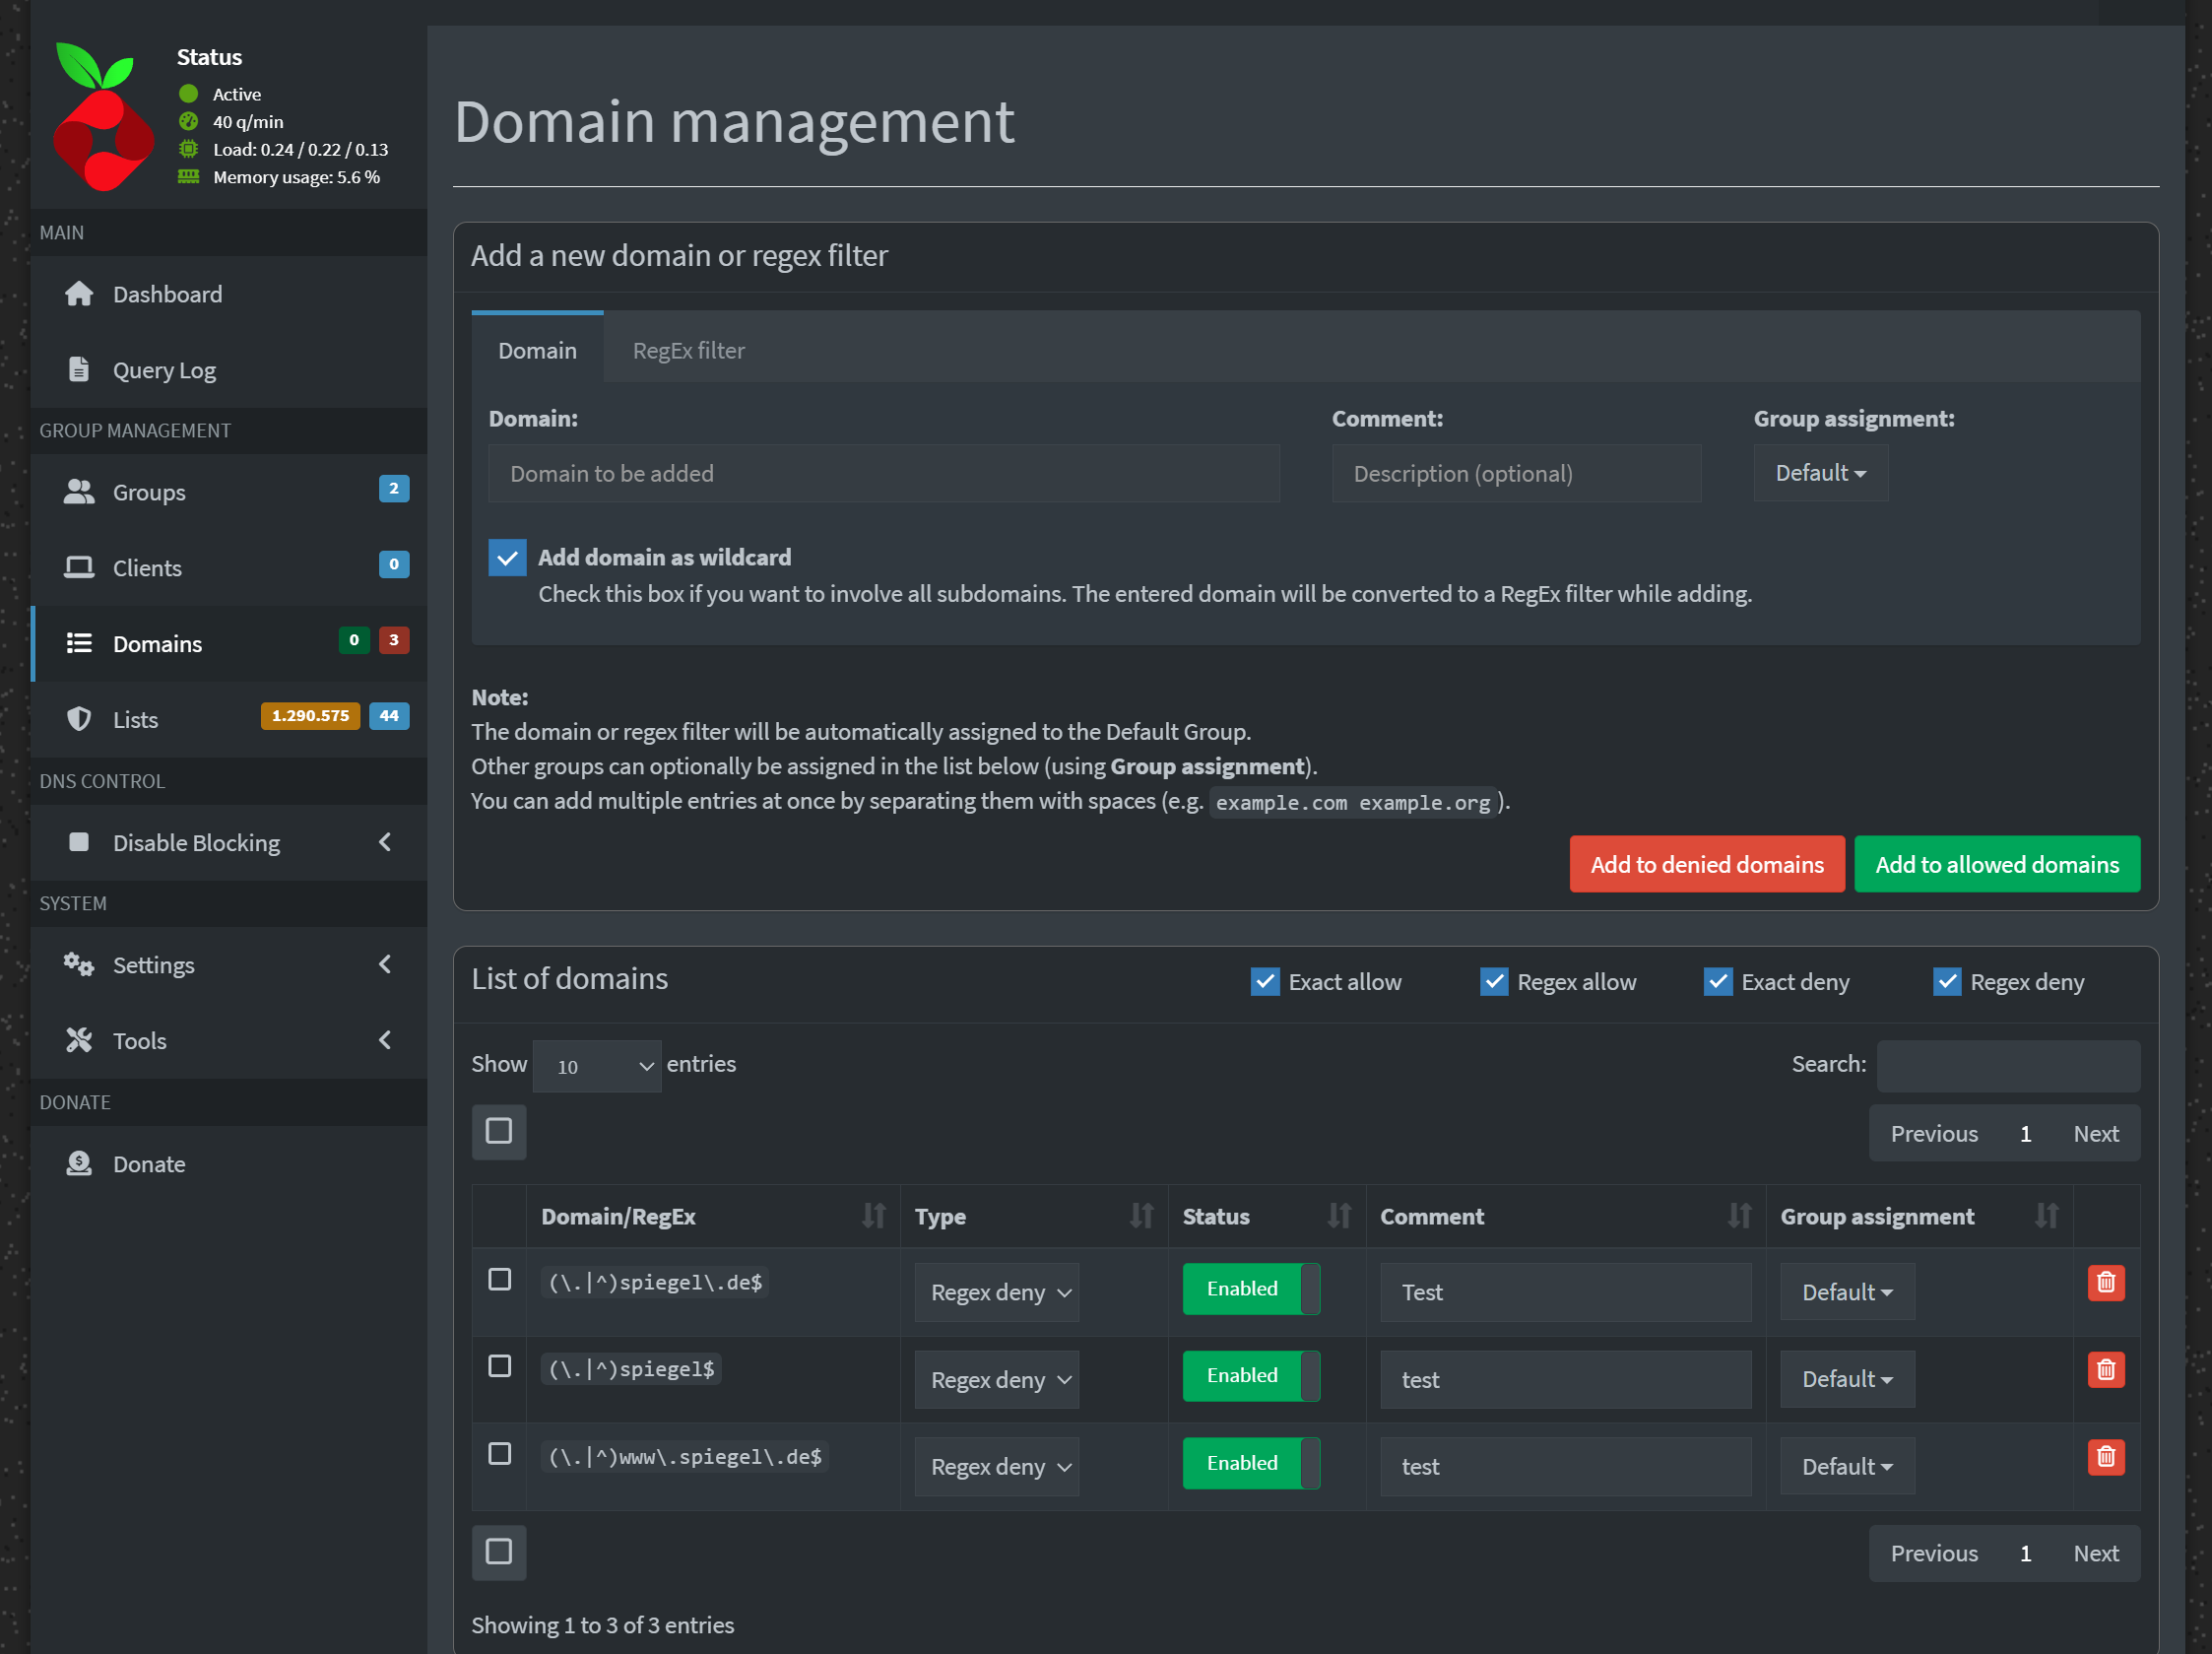Screen dimensions: 2212x1654
Task: Click the Donate hand icon
Action: point(79,1164)
